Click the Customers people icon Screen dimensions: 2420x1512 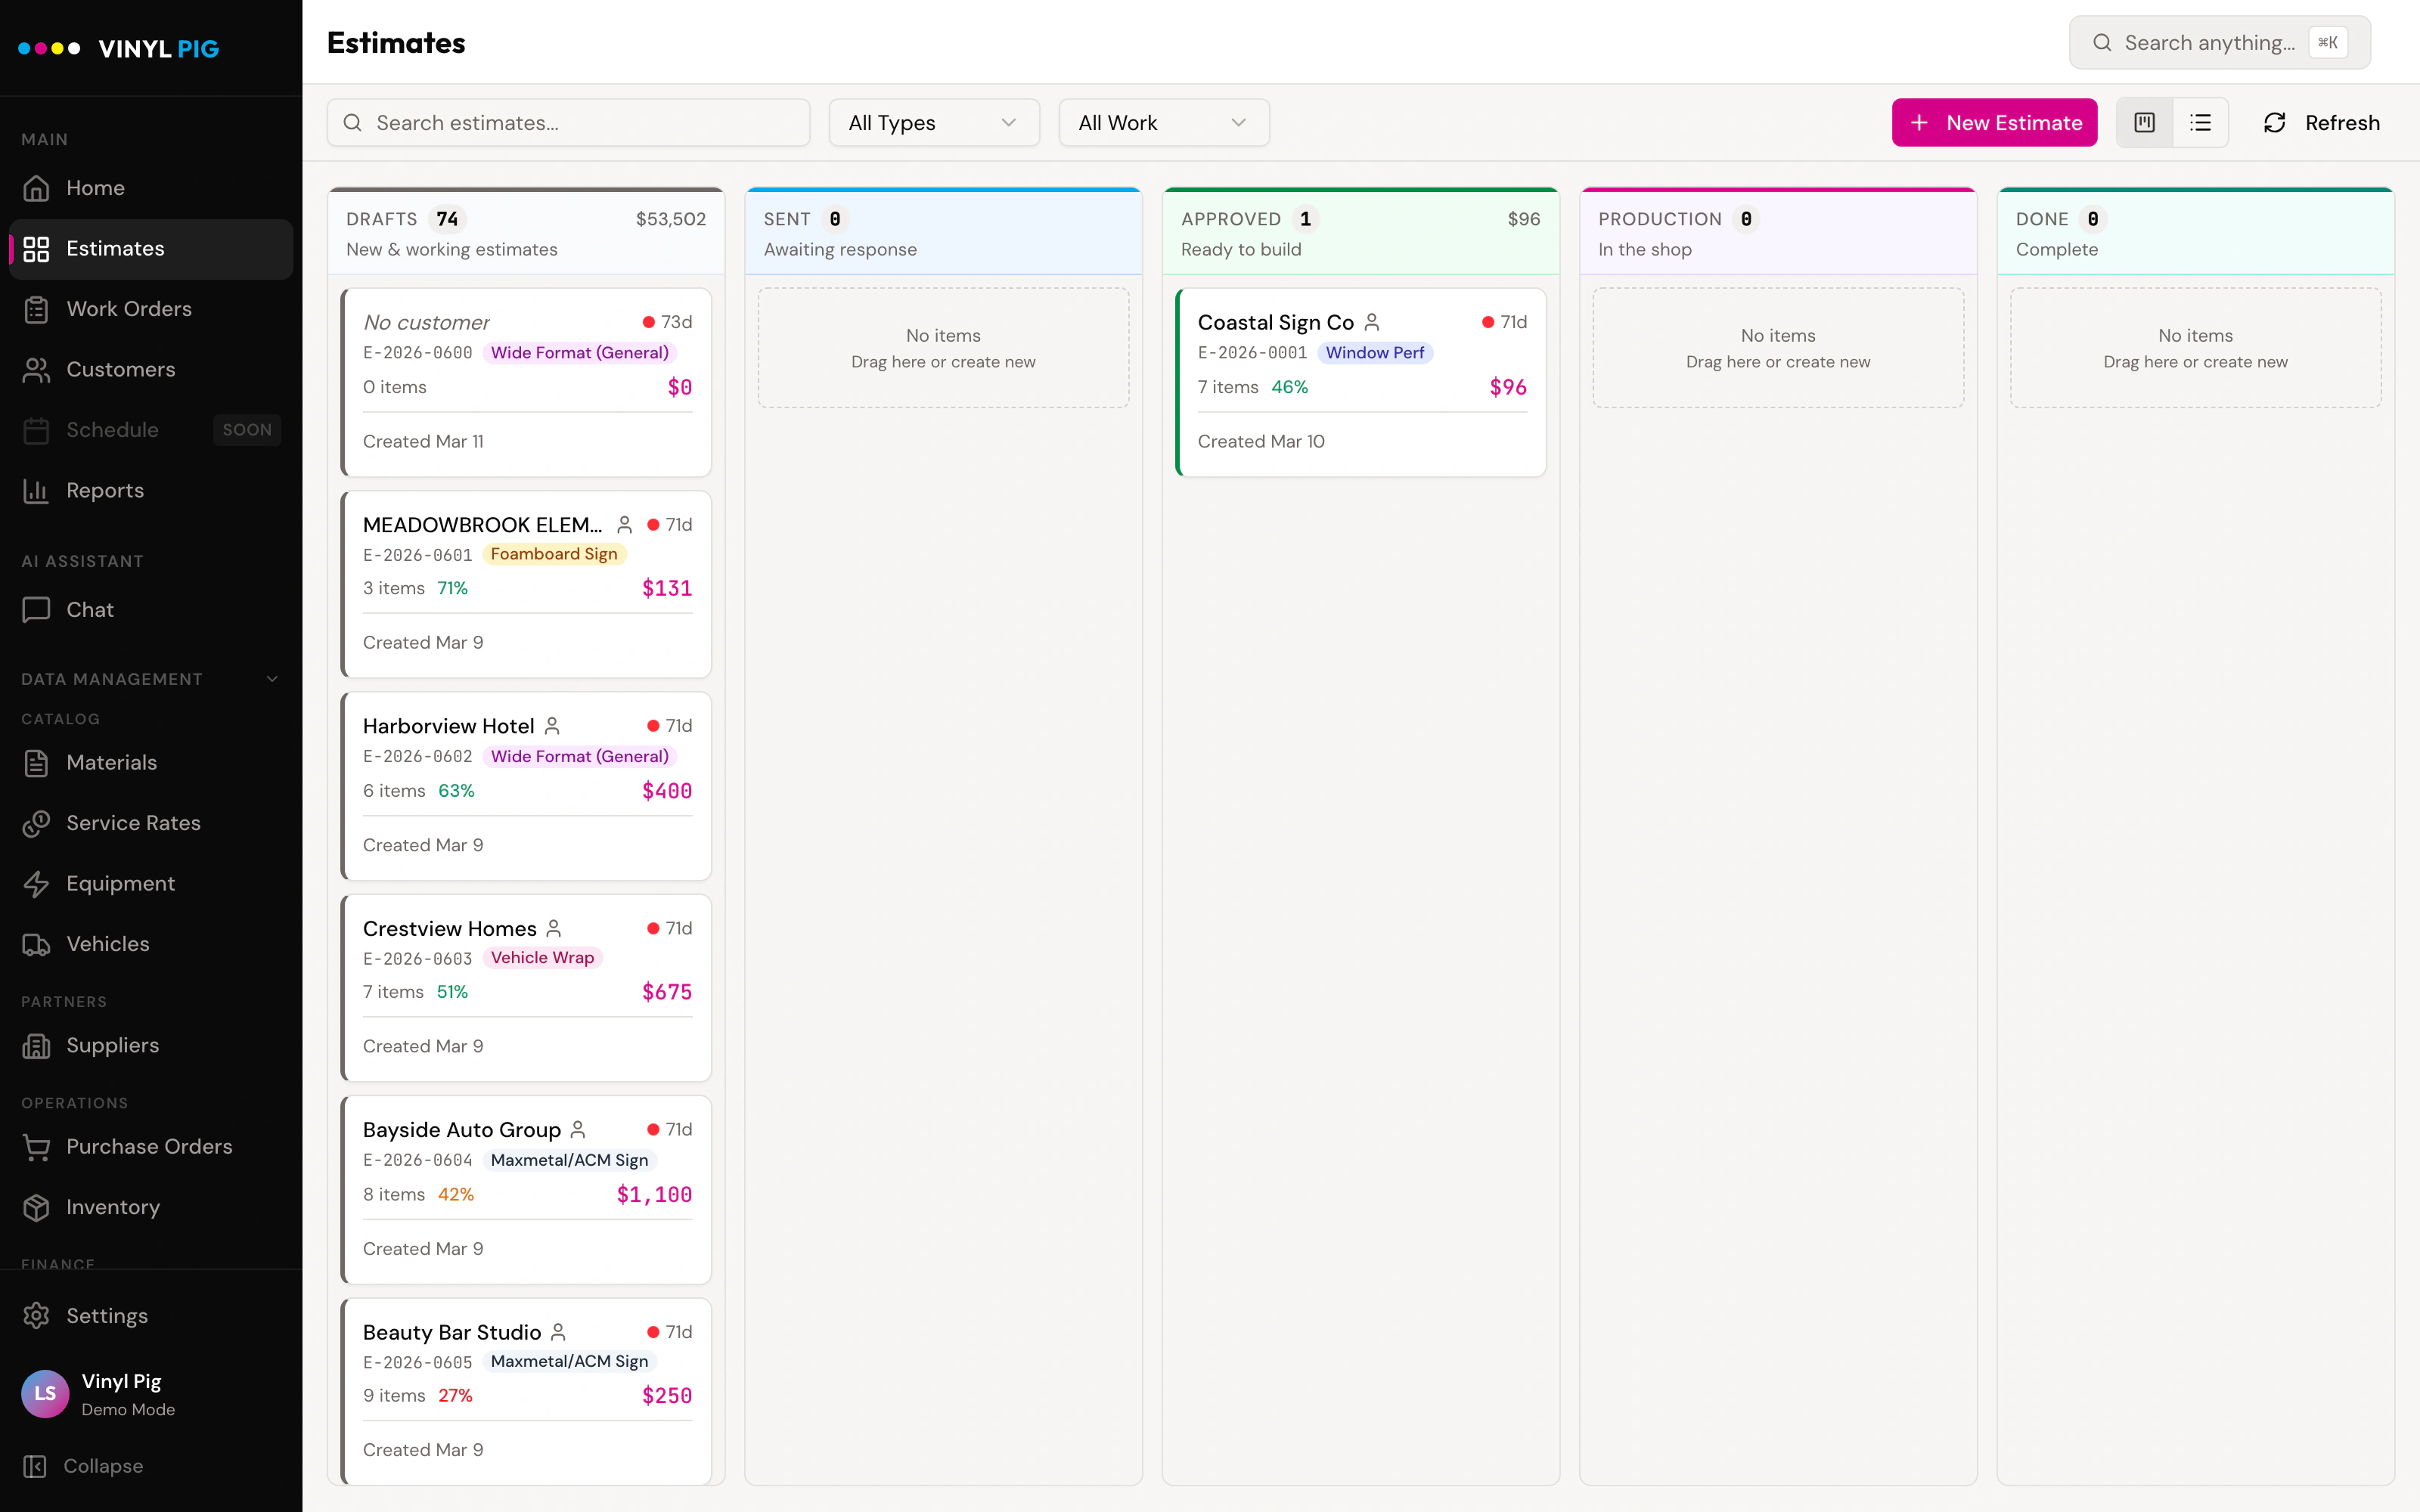coord(36,370)
